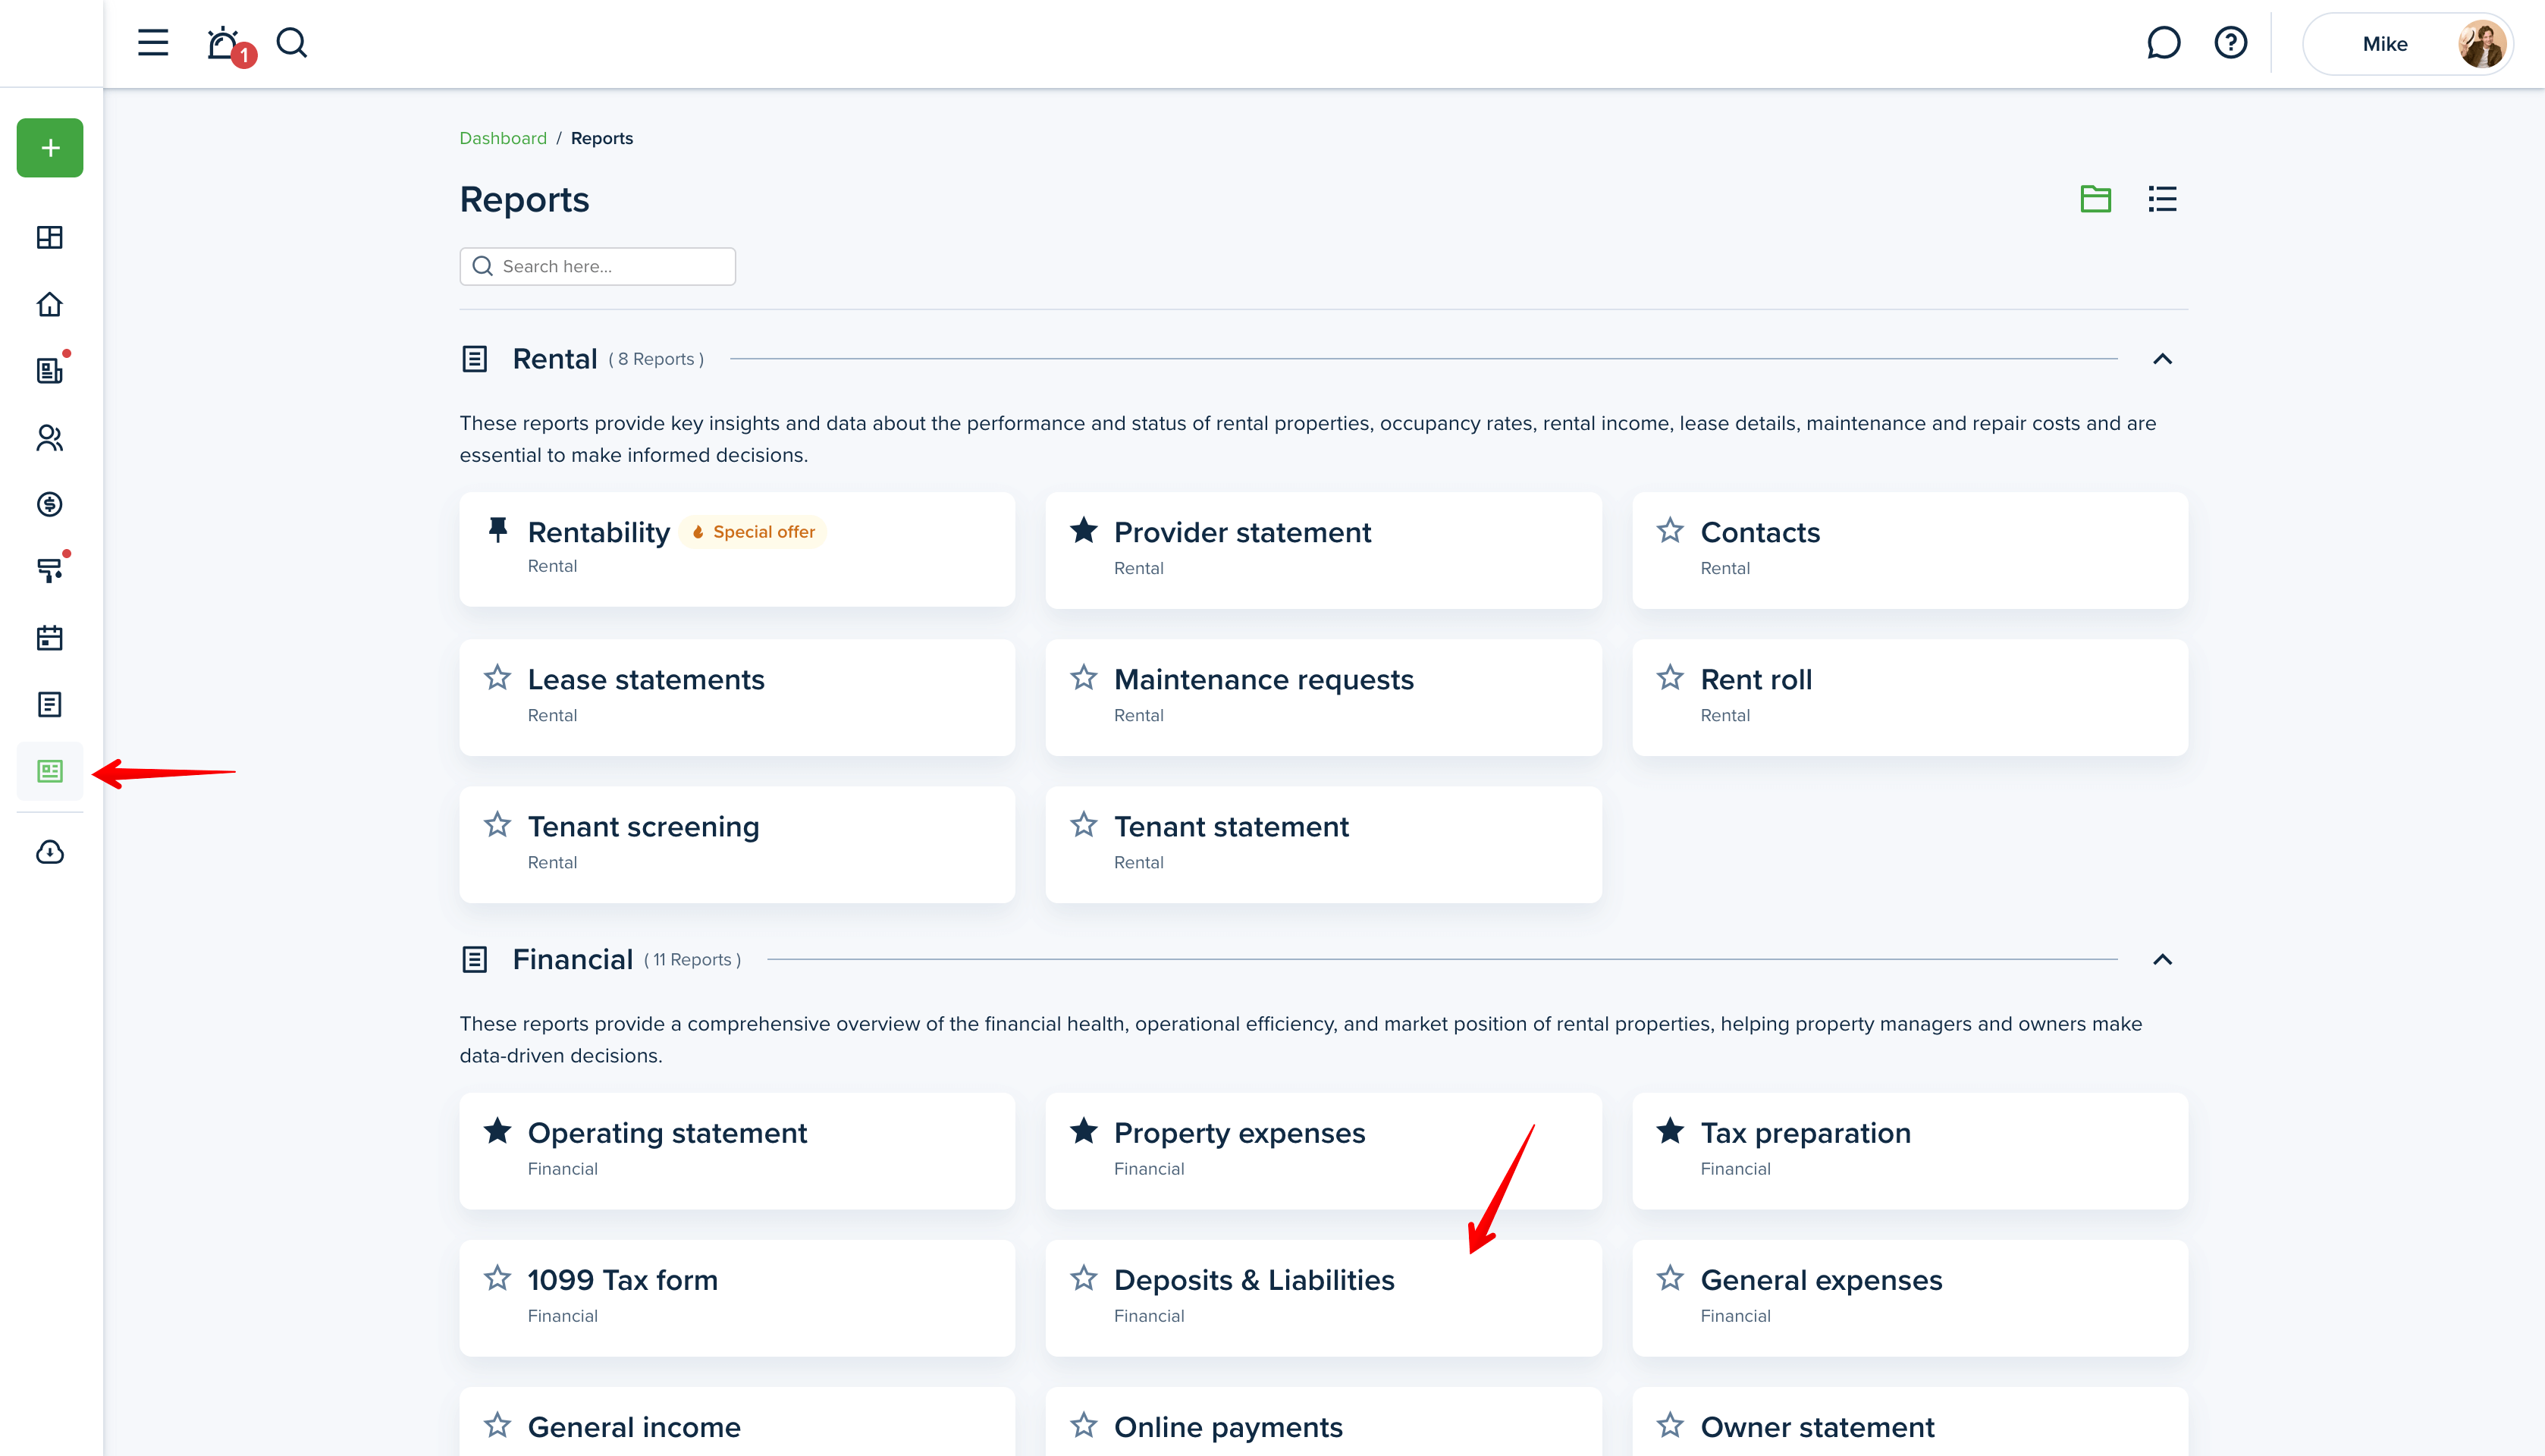Image resolution: width=2545 pixels, height=1456 pixels.
Task: Open the Deposits & Liabilities report
Action: coord(1323,1298)
